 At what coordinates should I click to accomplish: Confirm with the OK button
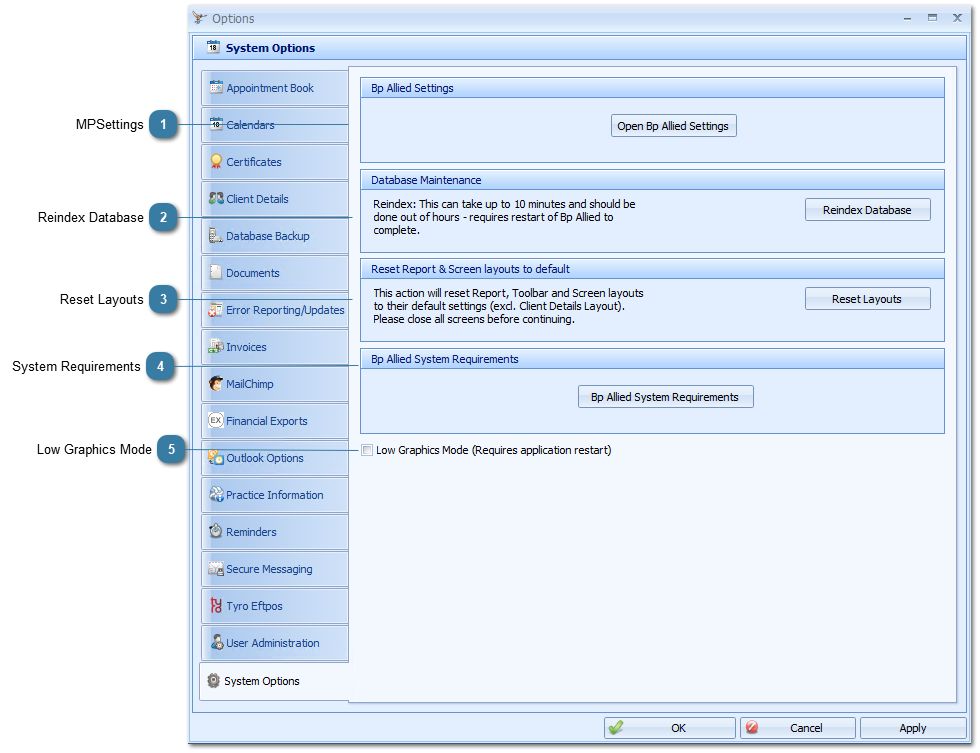(669, 727)
